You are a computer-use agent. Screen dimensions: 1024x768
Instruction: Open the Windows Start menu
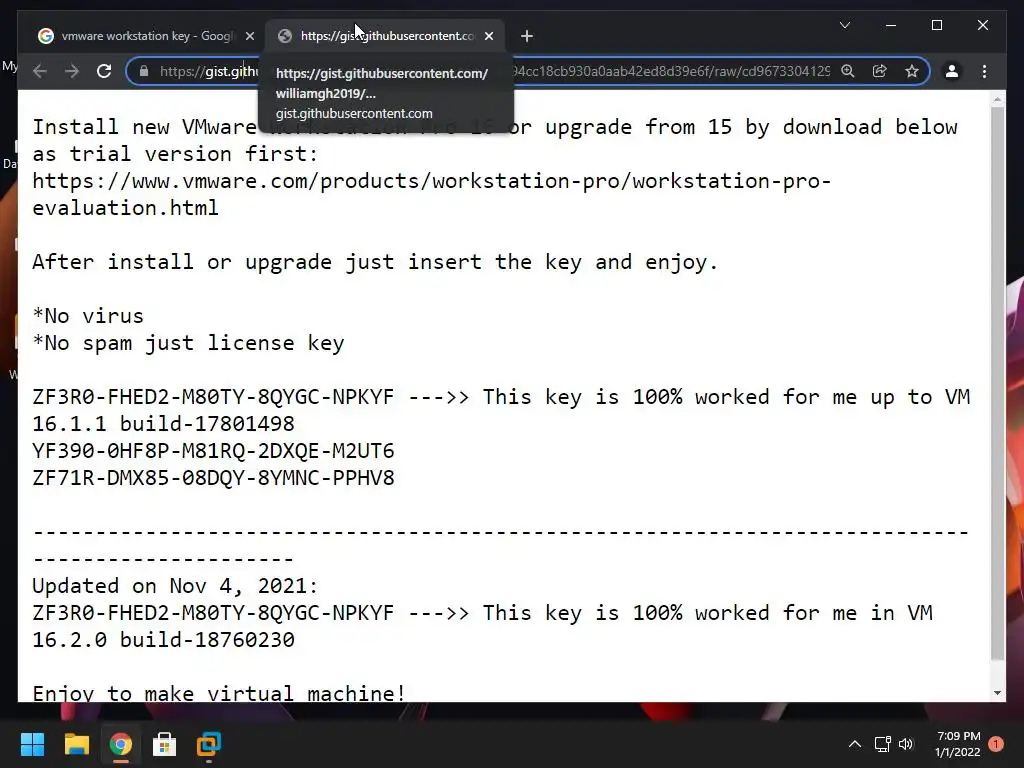tap(32, 744)
